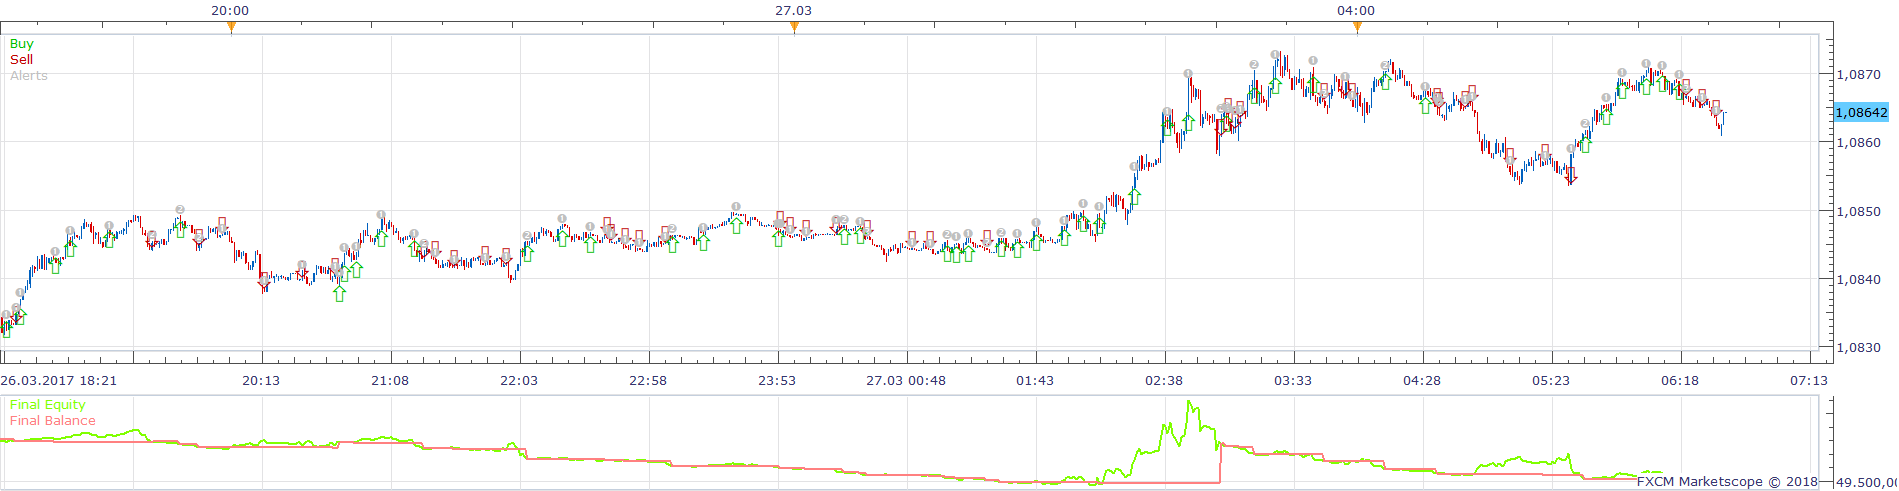Select the Final Balance legend label
This screenshot has height=491, width=1899.
53,421
